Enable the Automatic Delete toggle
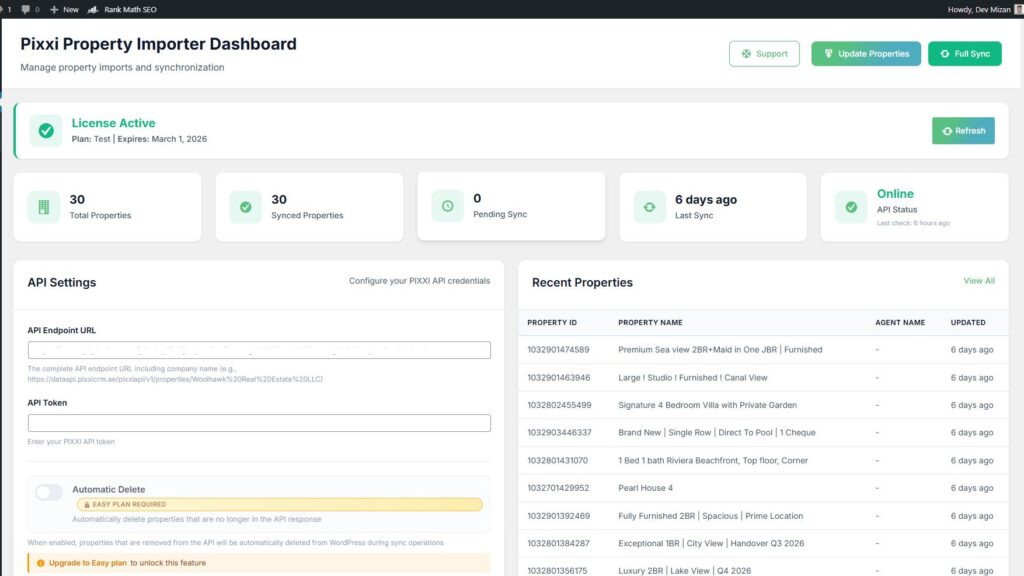This screenshot has width=1024, height=576. click(x=49, y=492)
